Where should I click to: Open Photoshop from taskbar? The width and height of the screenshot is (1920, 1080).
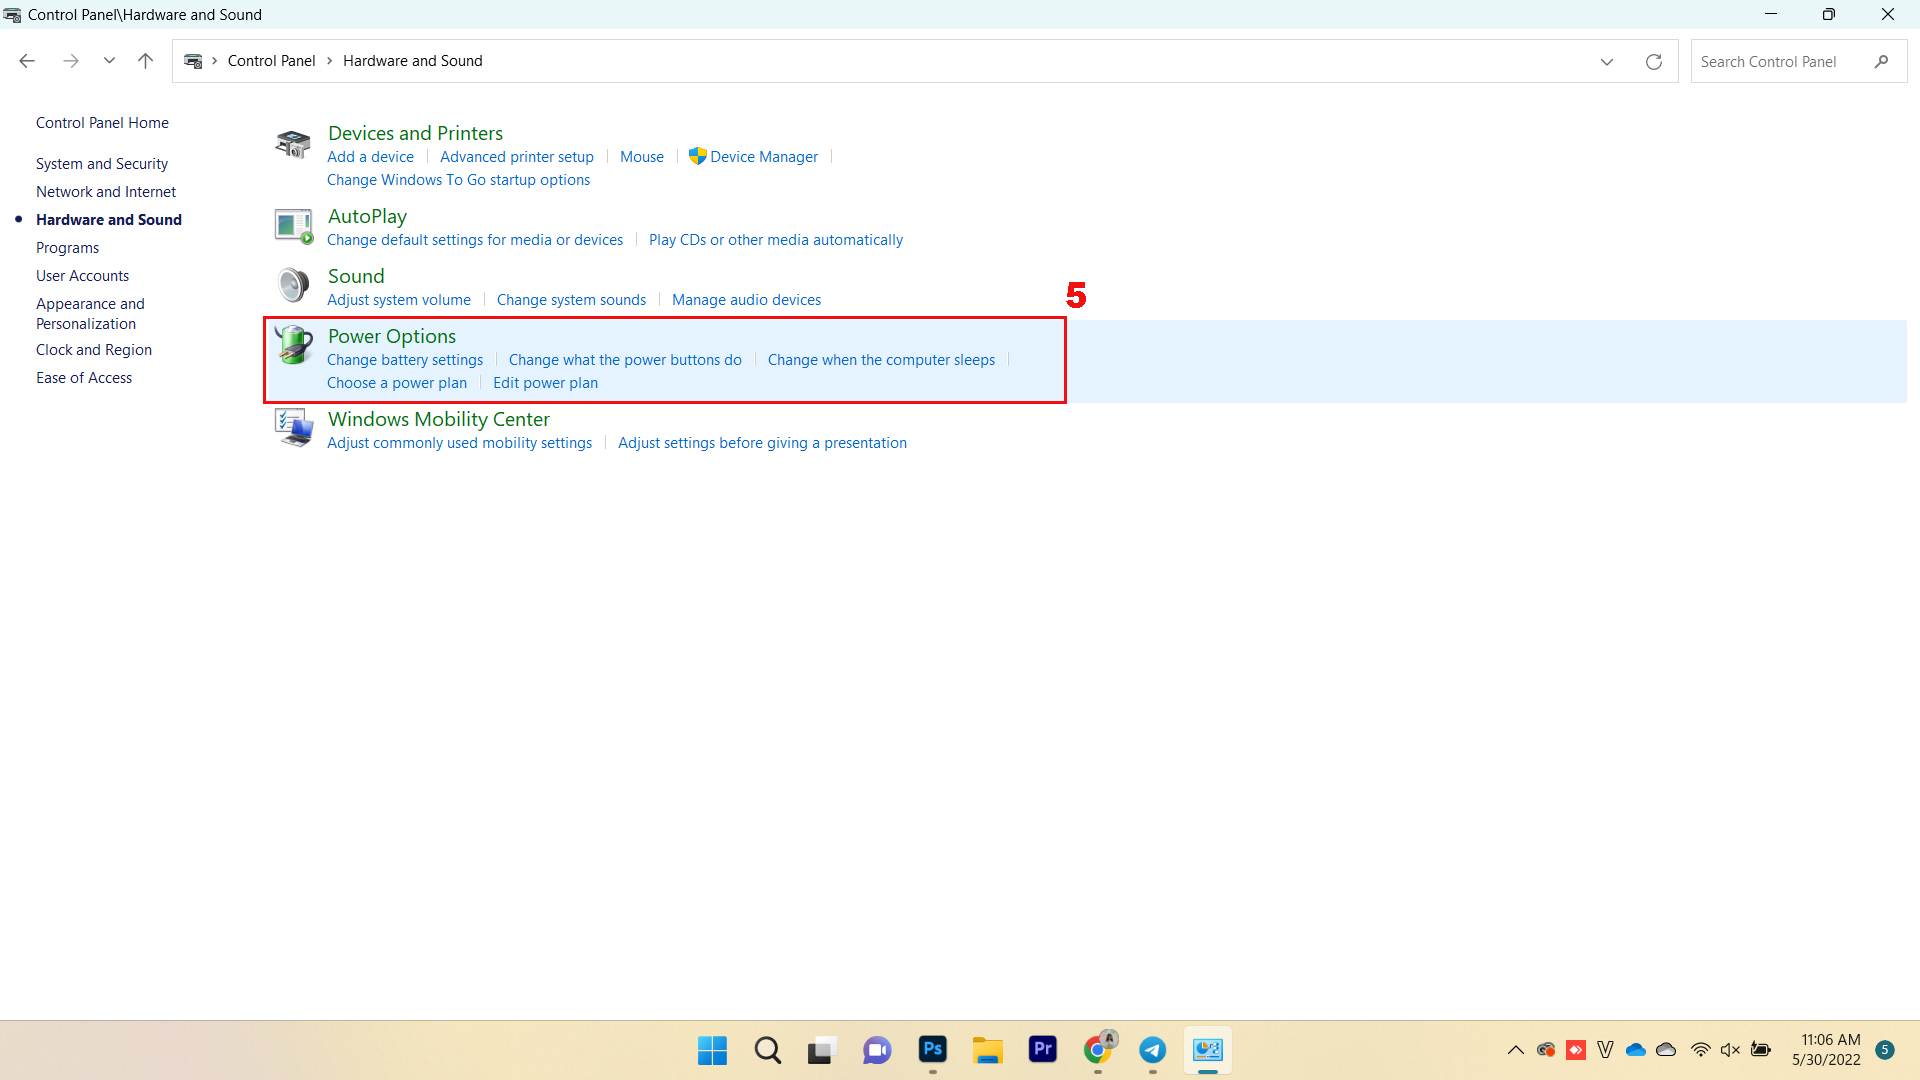coord(932,1048)
